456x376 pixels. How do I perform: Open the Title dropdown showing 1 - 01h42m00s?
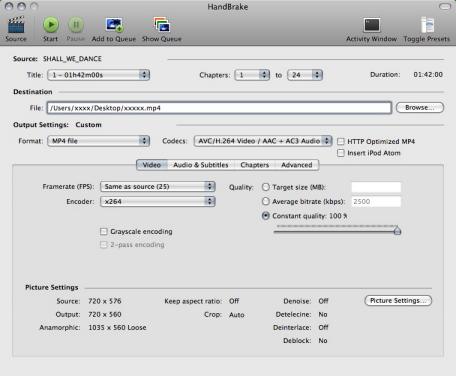click(99, 75)
